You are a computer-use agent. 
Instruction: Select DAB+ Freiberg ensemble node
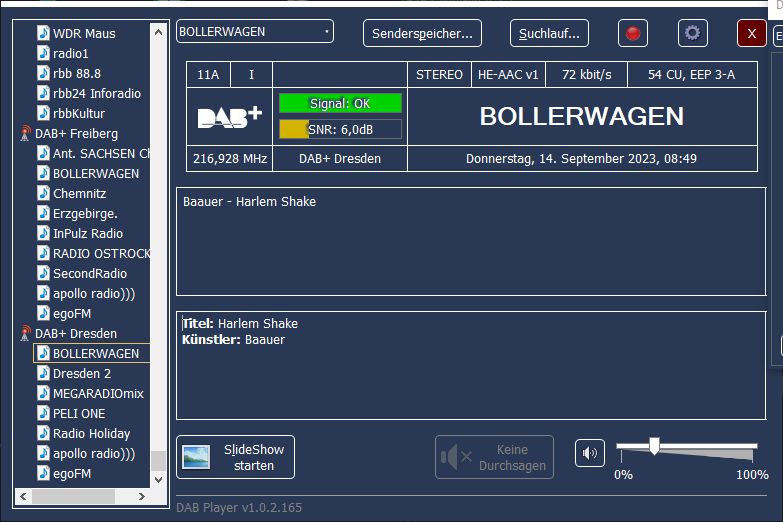click(76, 133)
